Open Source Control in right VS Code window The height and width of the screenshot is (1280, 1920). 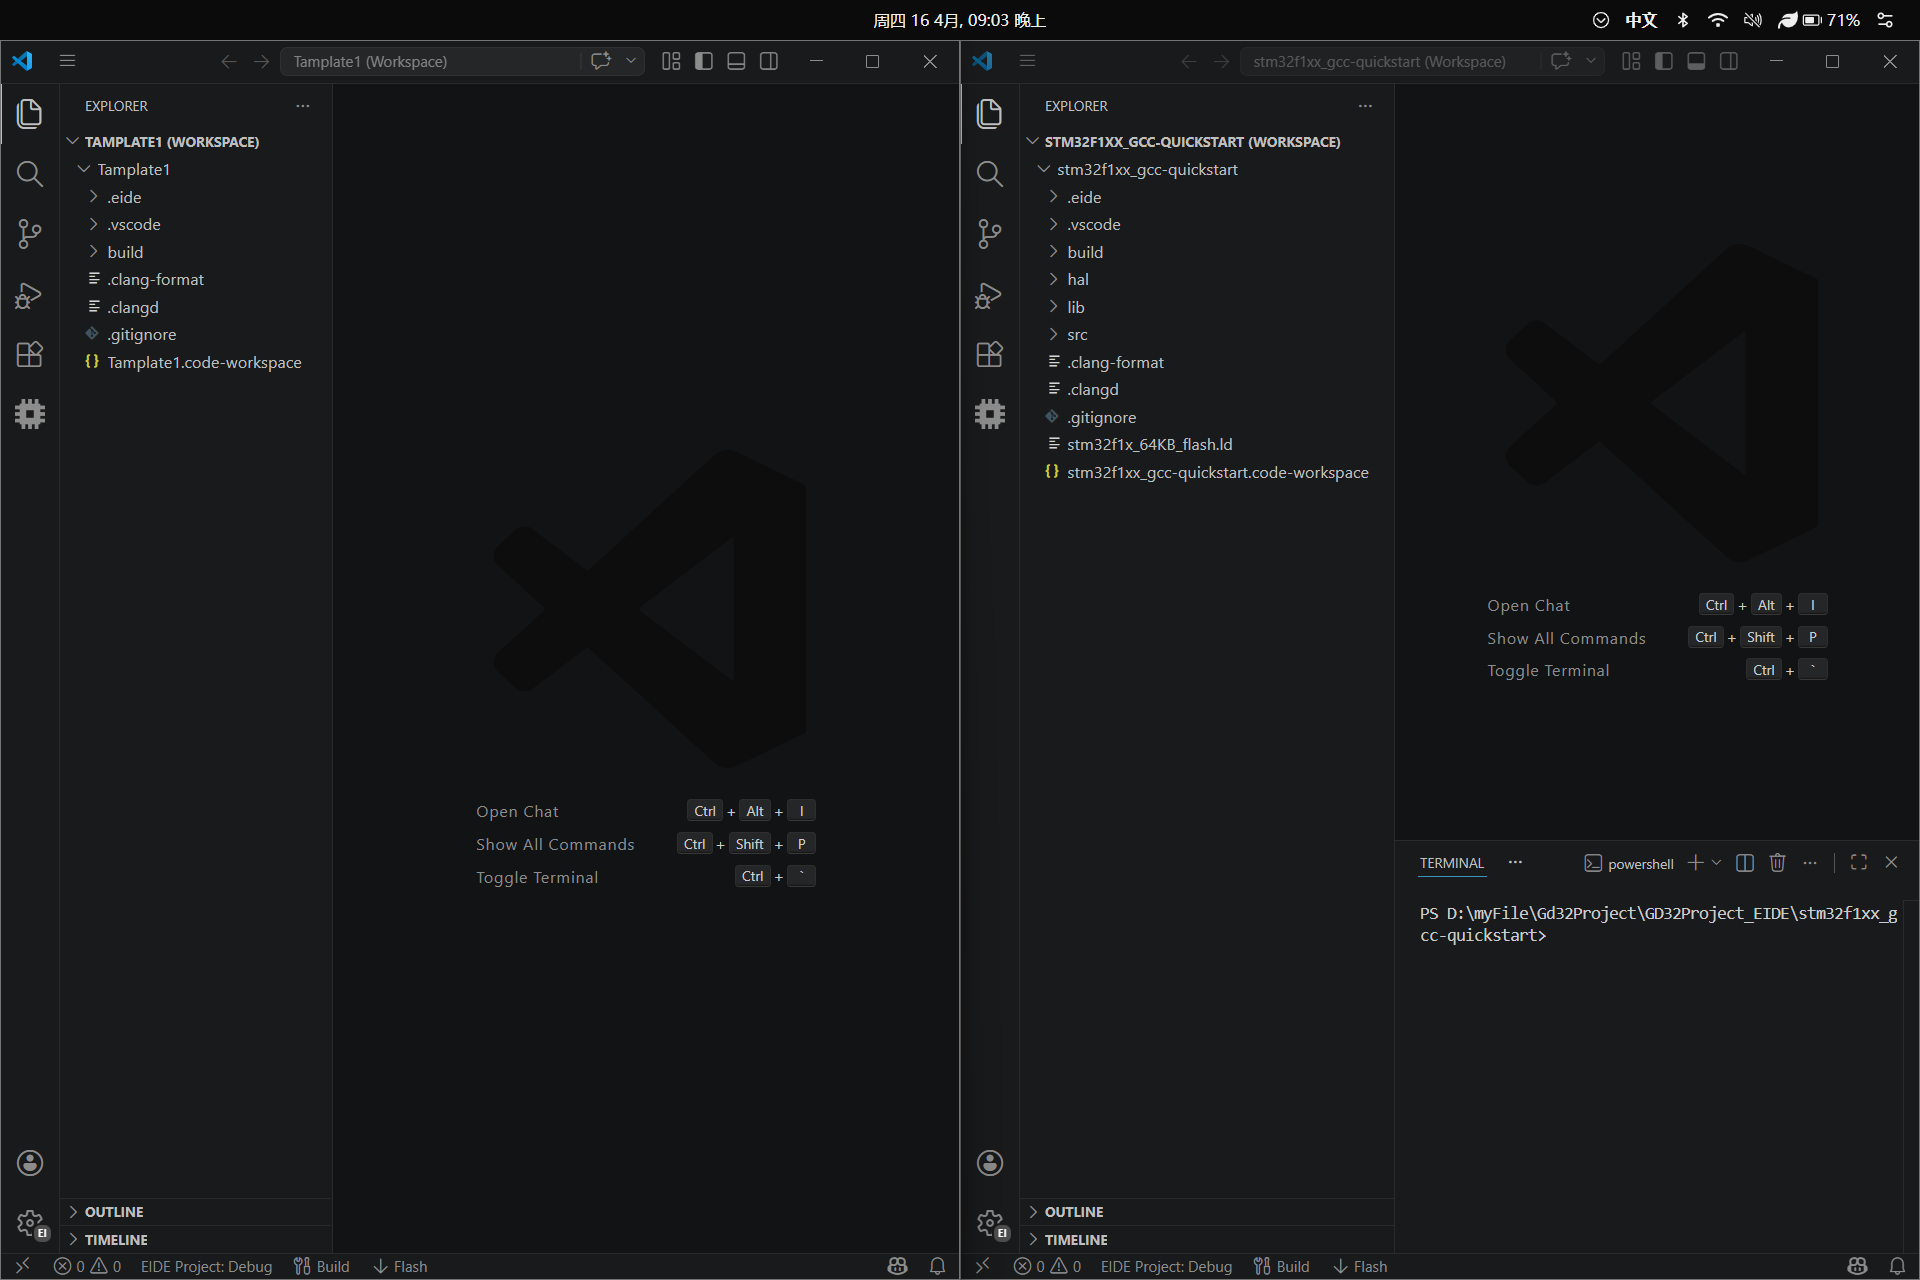coord(990,234)
